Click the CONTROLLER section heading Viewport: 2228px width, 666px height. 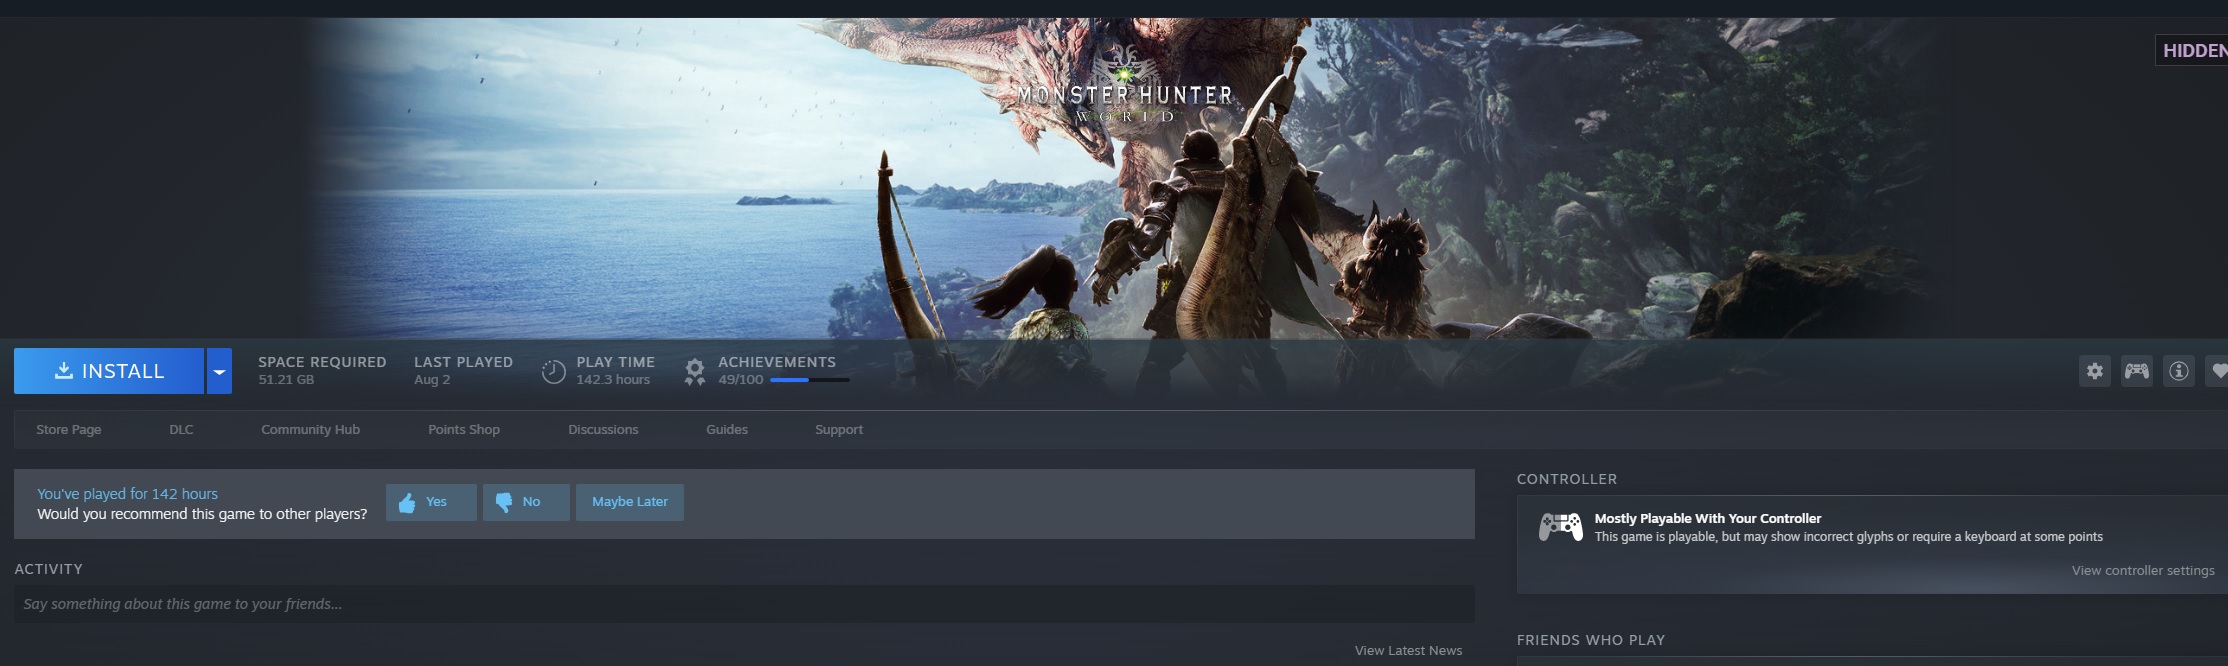click(x=1567, y=479)
